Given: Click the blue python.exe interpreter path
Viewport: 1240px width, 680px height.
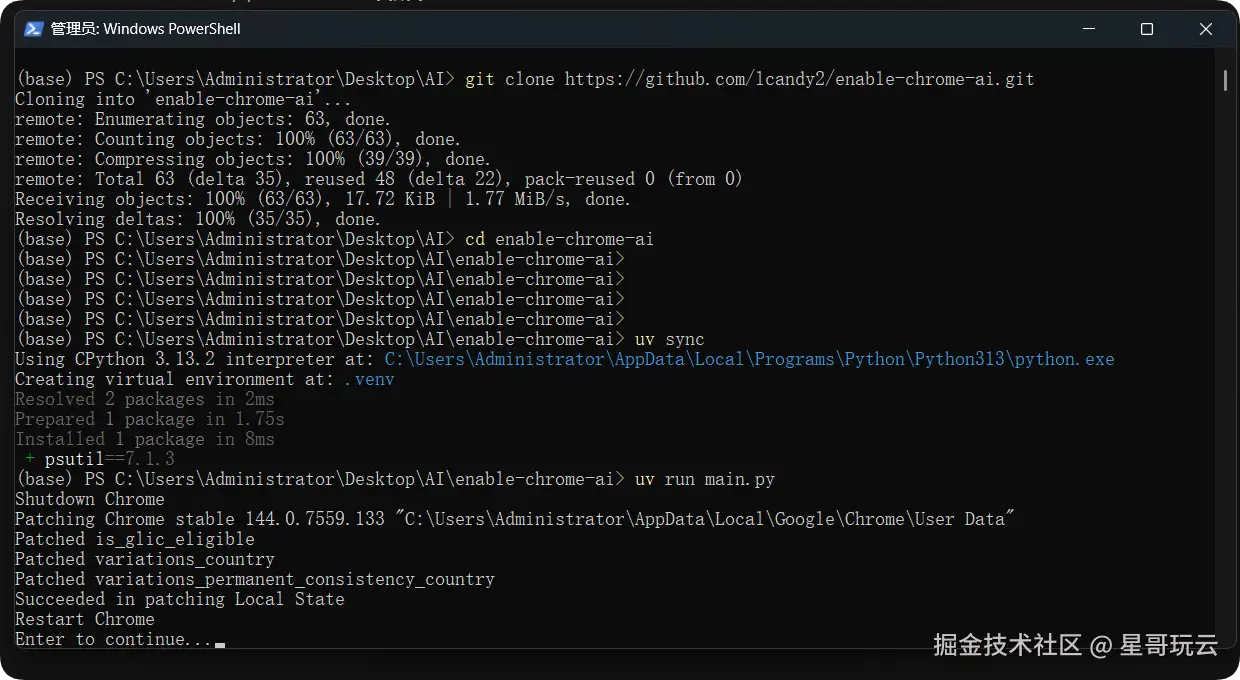Looking at the screenshot, I should click(x=749, y=359).
